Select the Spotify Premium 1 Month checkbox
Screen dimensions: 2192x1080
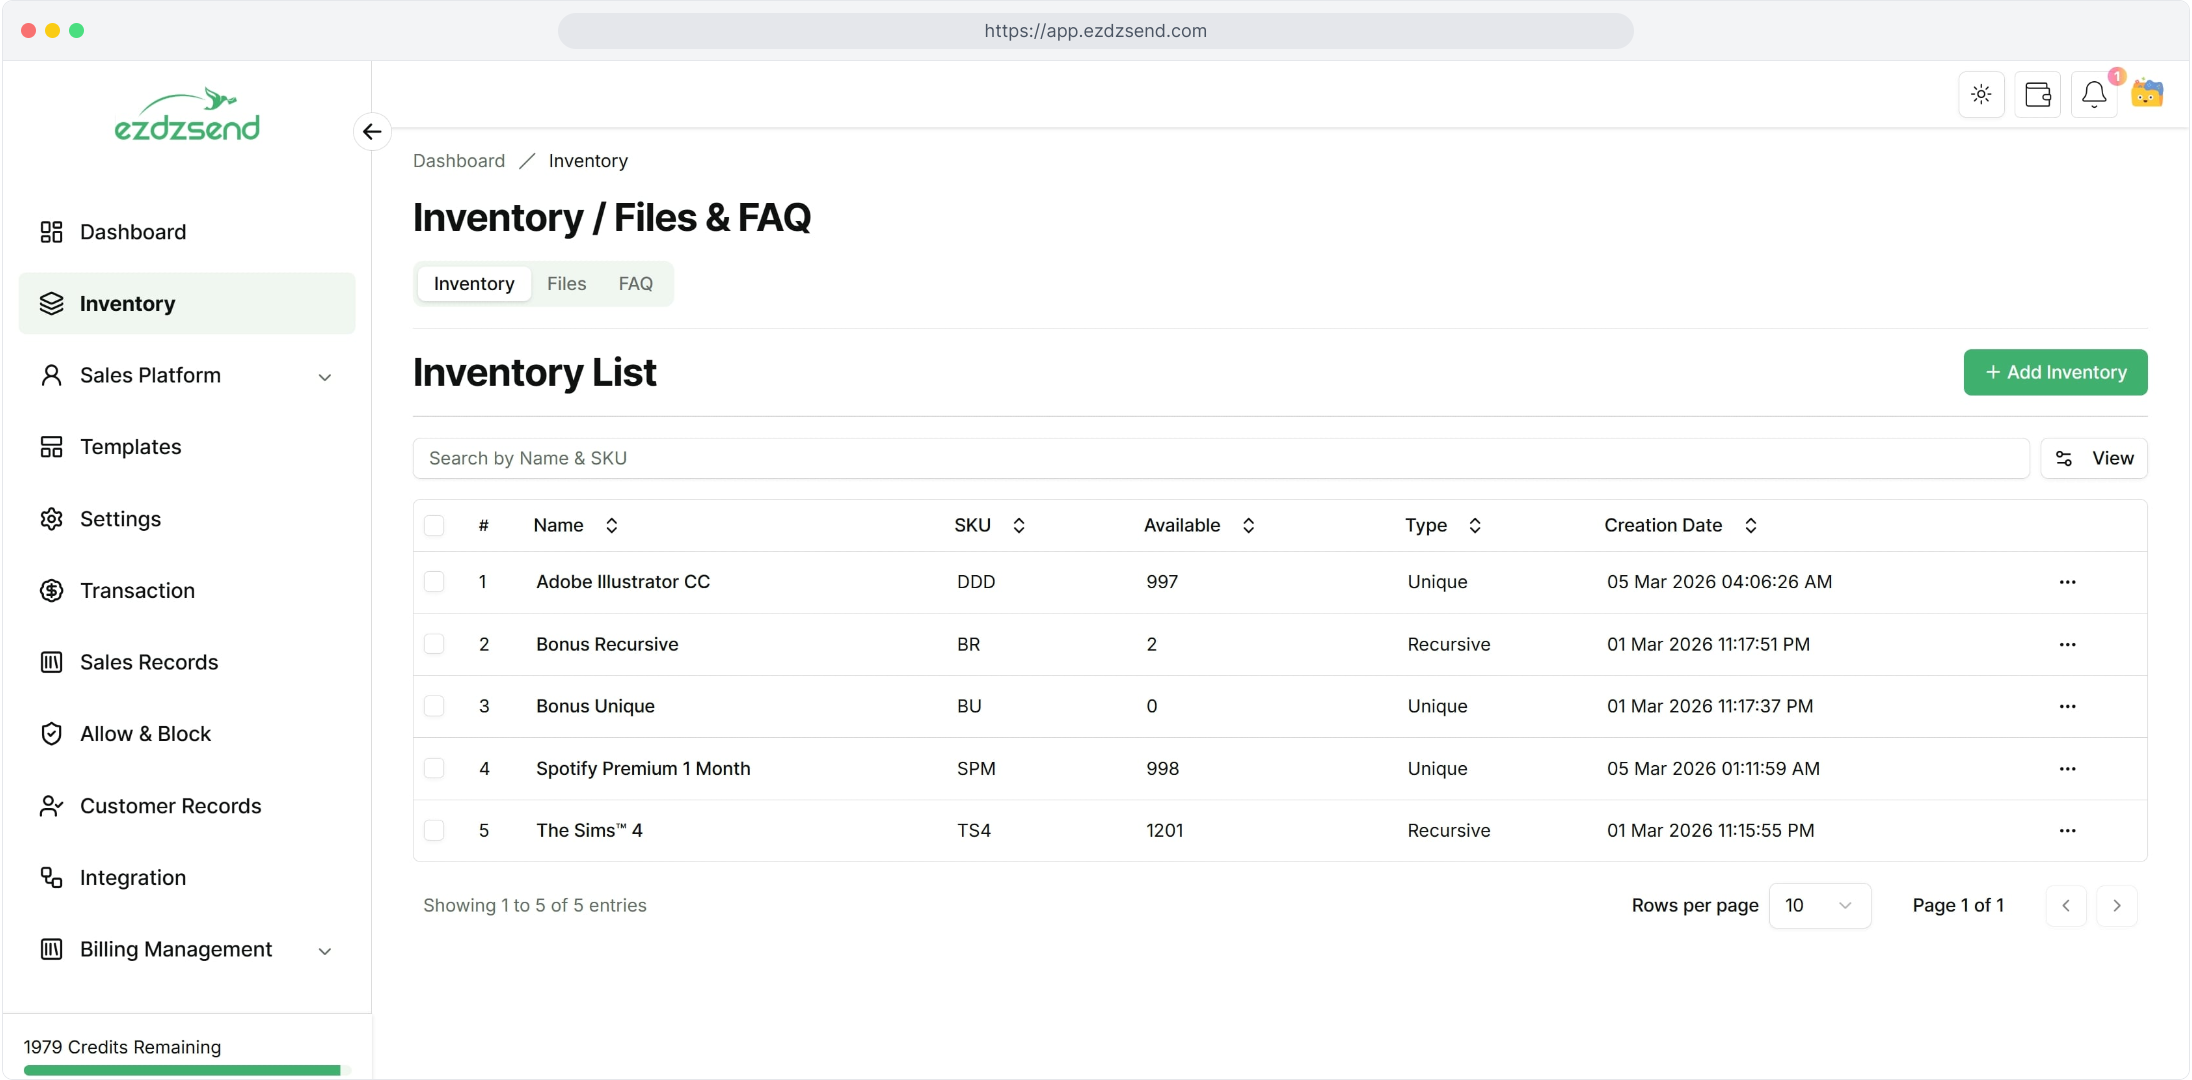434,768
